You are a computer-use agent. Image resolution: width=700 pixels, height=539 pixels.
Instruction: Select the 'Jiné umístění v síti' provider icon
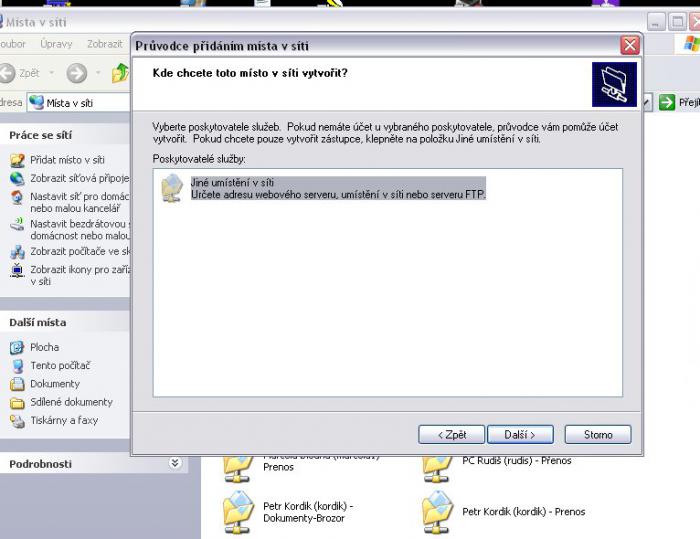(172, 188)
